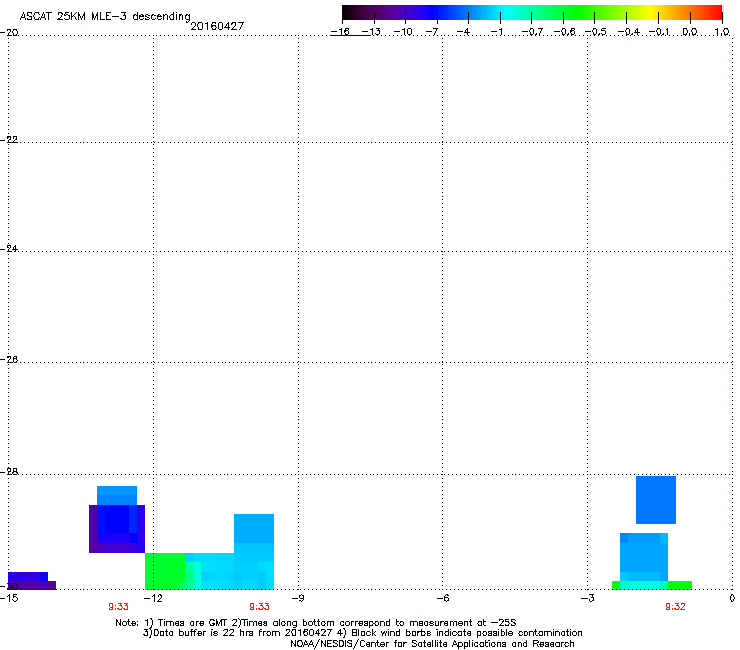The height and width of the screenshot is (650, 740).
Task: Click the title 'ASCAT 25KM MLE-3 descending'
Action: point(105,16)
